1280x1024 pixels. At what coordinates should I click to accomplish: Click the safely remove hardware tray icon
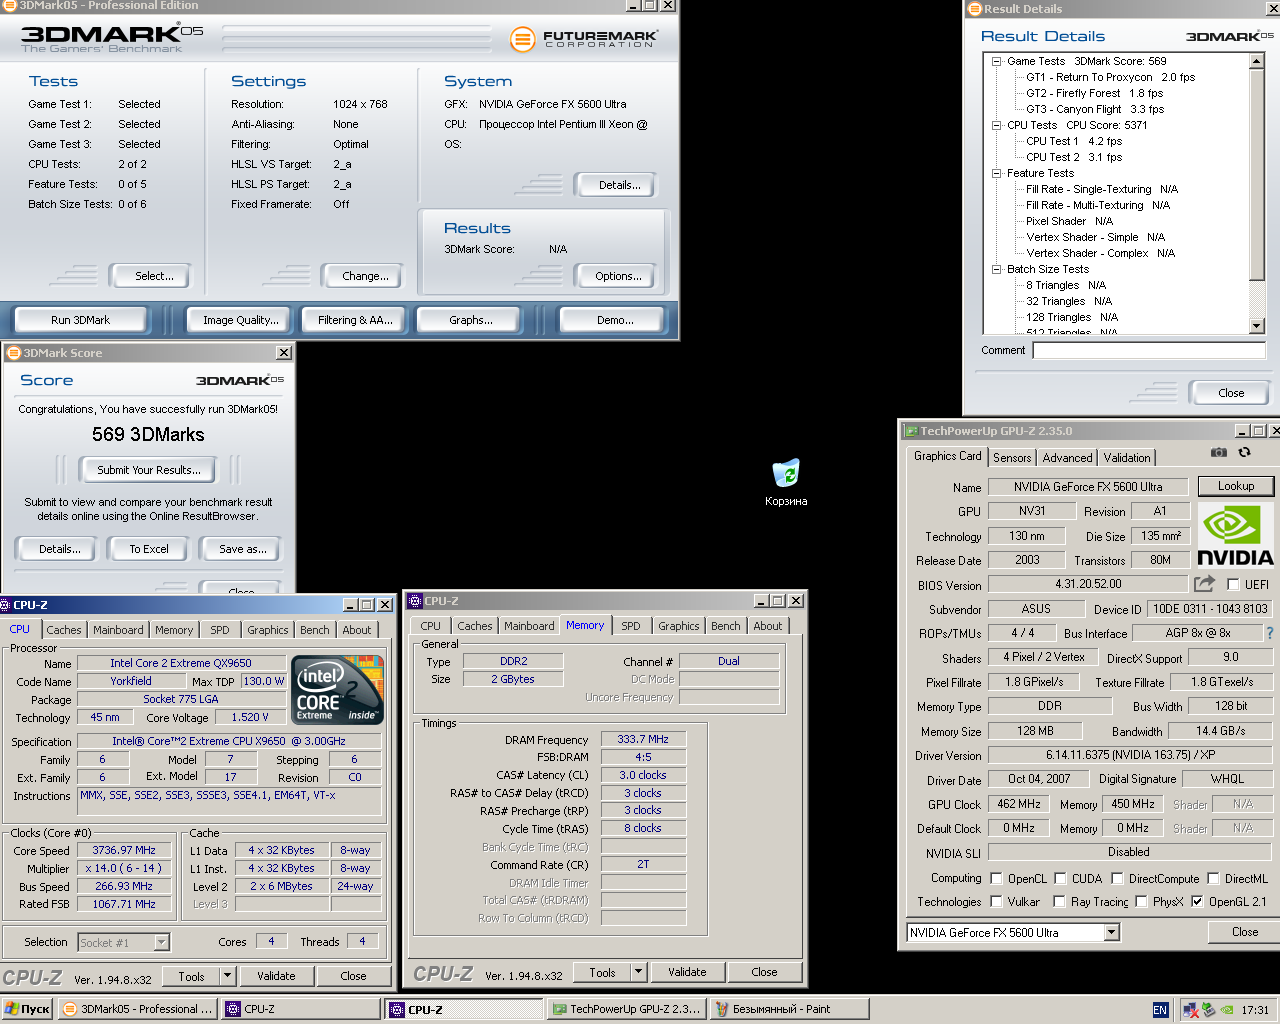tap(1208, 1010)
